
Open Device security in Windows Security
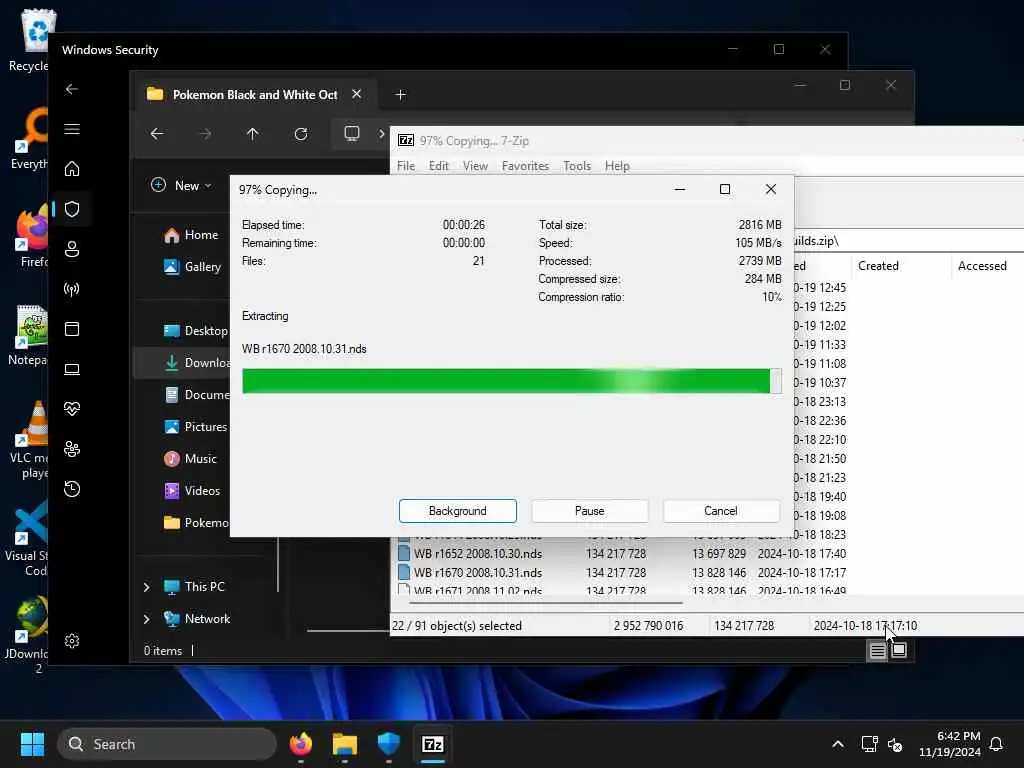click(x=72, y=369)
